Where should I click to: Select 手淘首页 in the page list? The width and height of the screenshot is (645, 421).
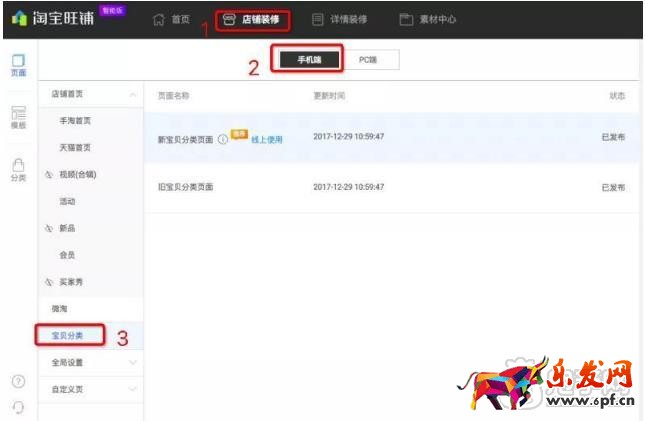click(75, 121)
